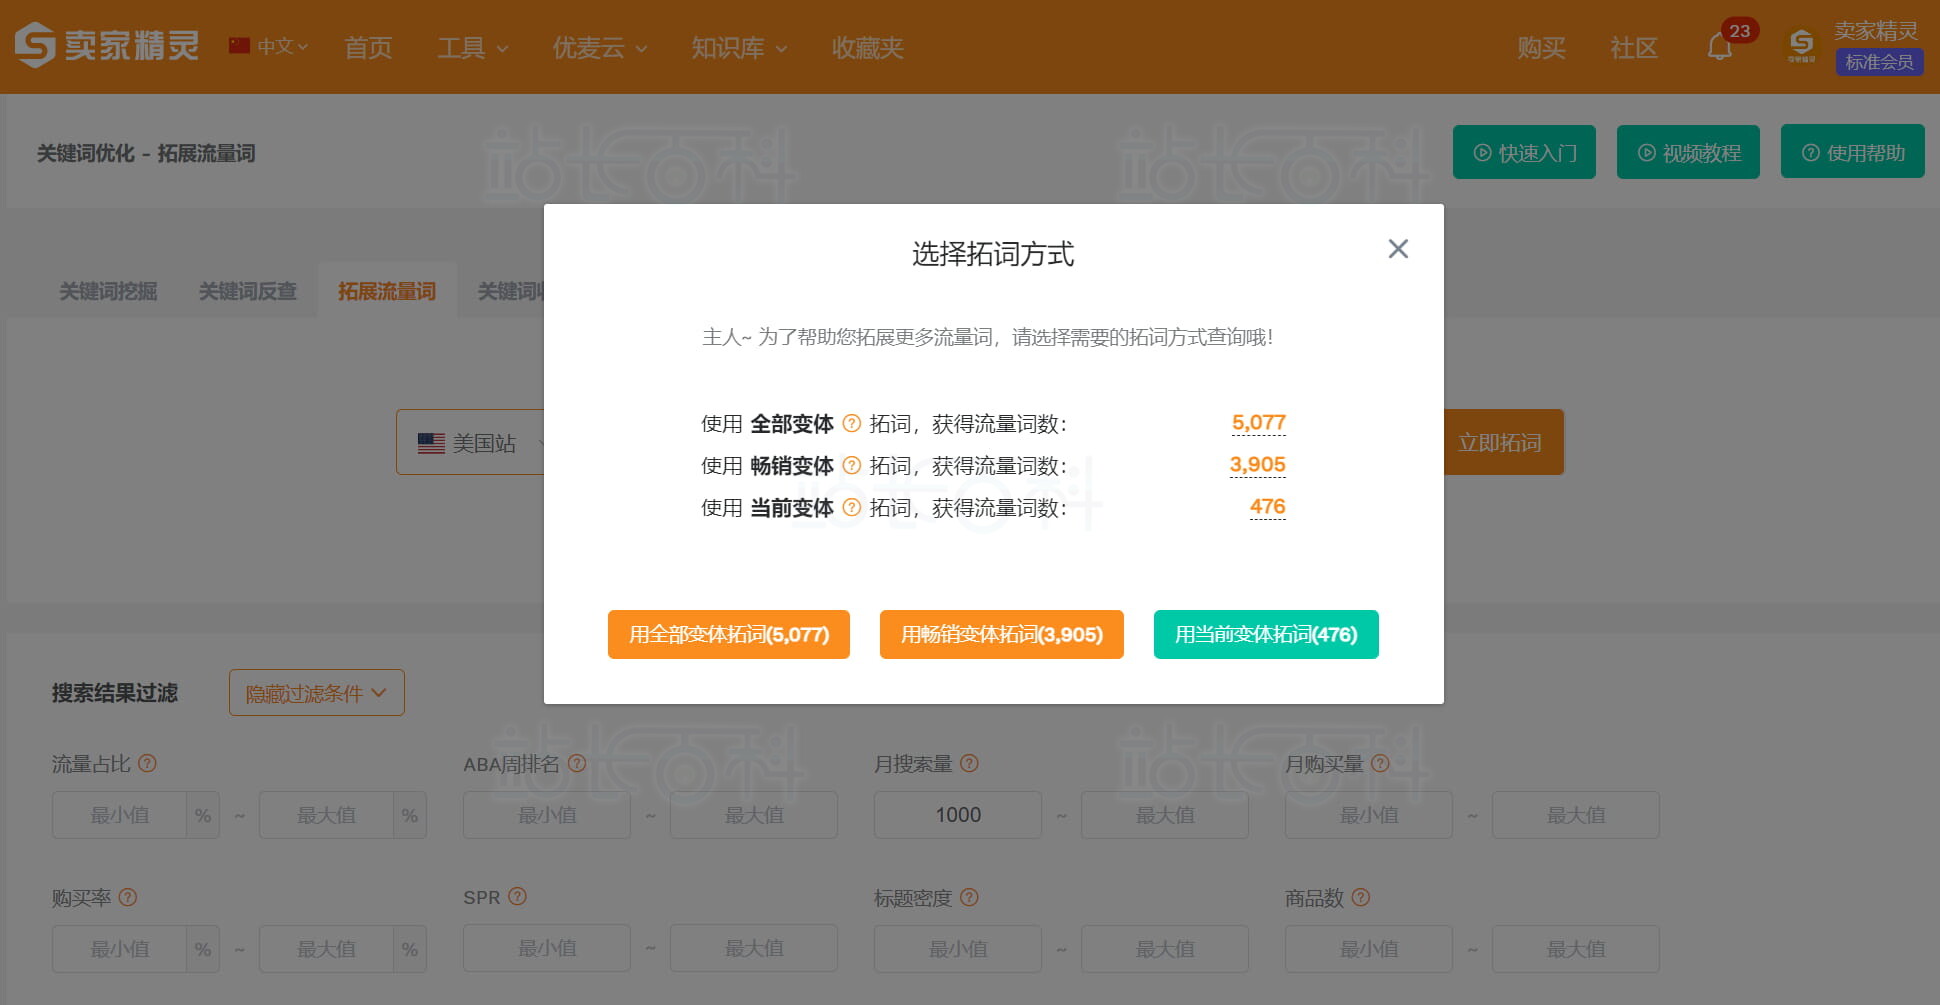The image size is (1940, 1005).
Task: Click the SPR help icon
Action: click(x=517, y=897)
